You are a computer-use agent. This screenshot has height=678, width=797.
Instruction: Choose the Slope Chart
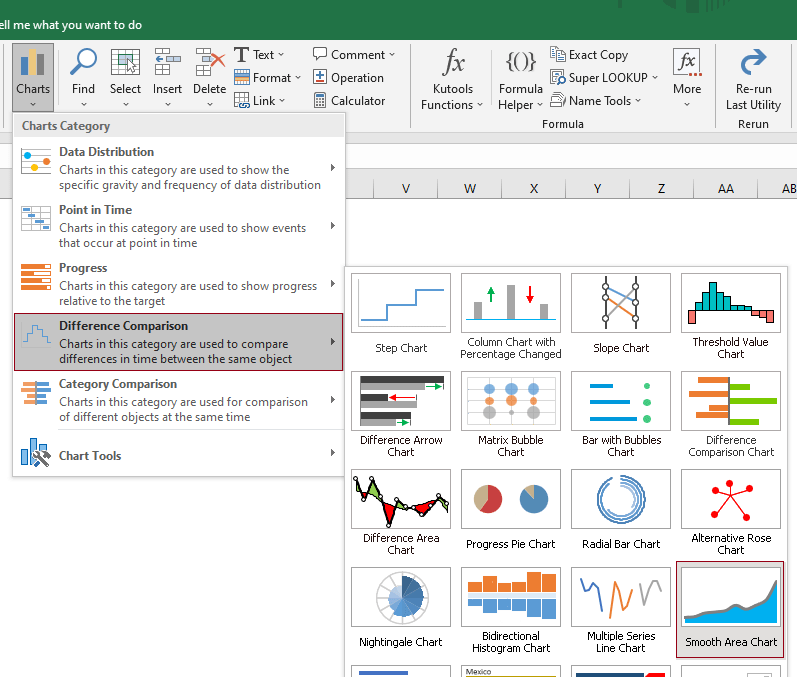pos(621,316)
